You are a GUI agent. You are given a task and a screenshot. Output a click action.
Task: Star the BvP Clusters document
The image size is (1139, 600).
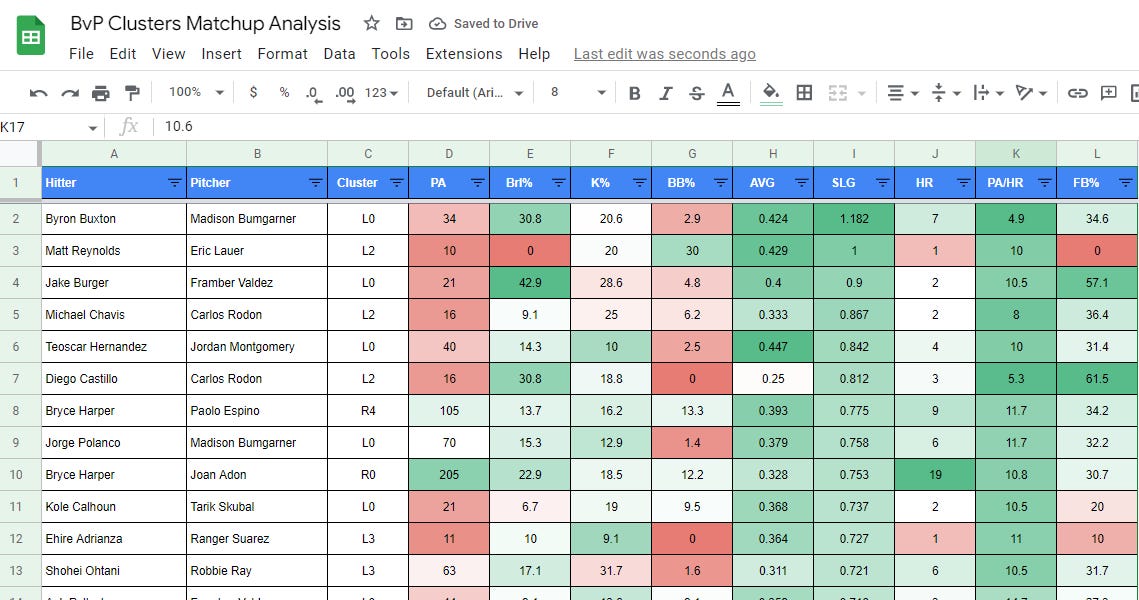pyautogui.click(x=369, y=22)
